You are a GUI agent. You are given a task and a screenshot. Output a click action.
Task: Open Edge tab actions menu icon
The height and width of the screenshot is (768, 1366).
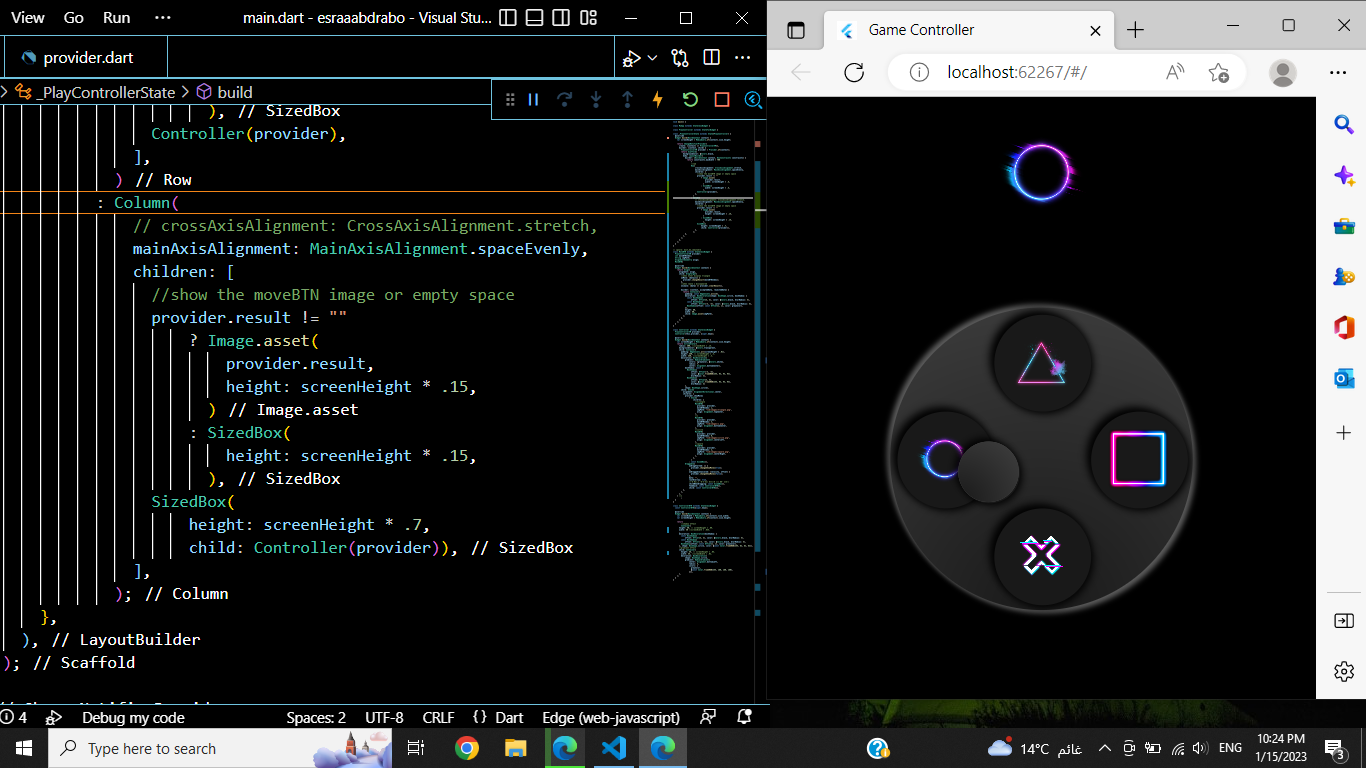point(796,30)
